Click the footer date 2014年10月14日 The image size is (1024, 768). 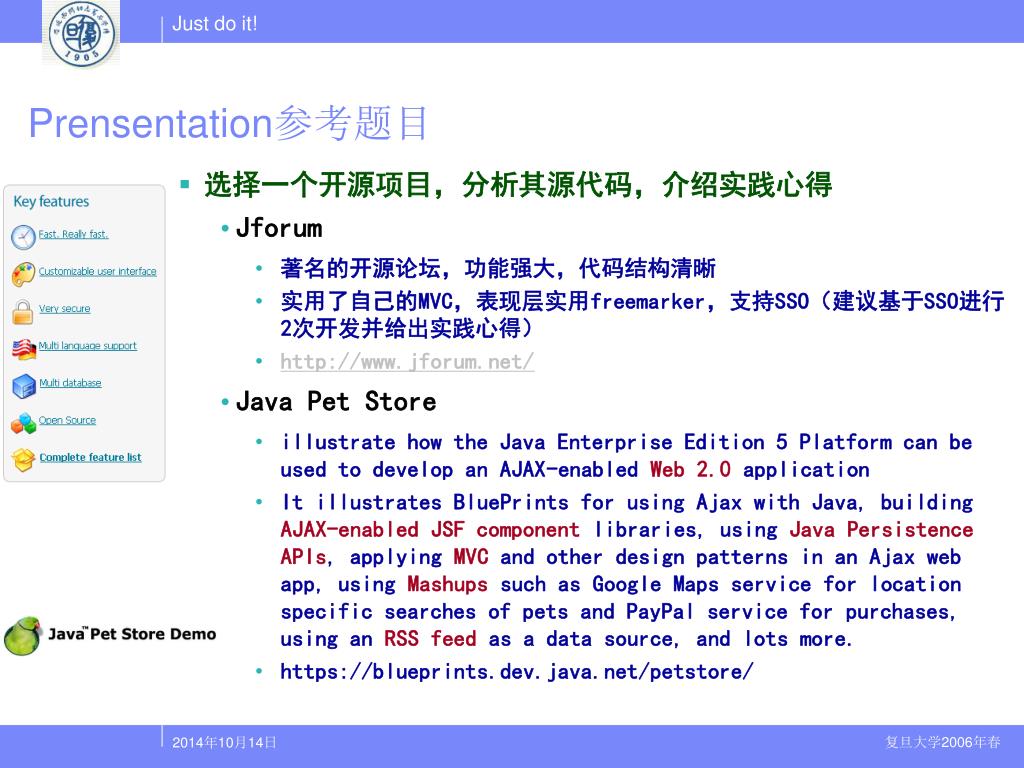pos(224,743)
